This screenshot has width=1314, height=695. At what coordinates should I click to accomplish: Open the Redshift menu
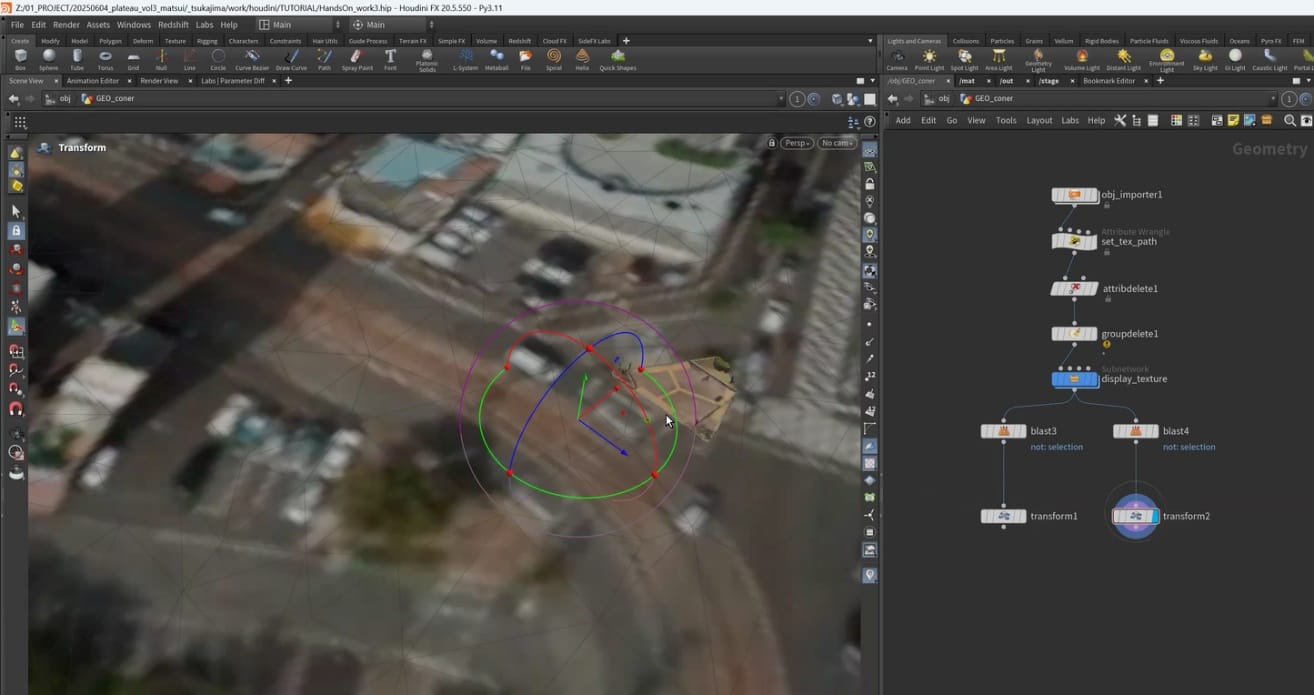click(x=173, y=25)
